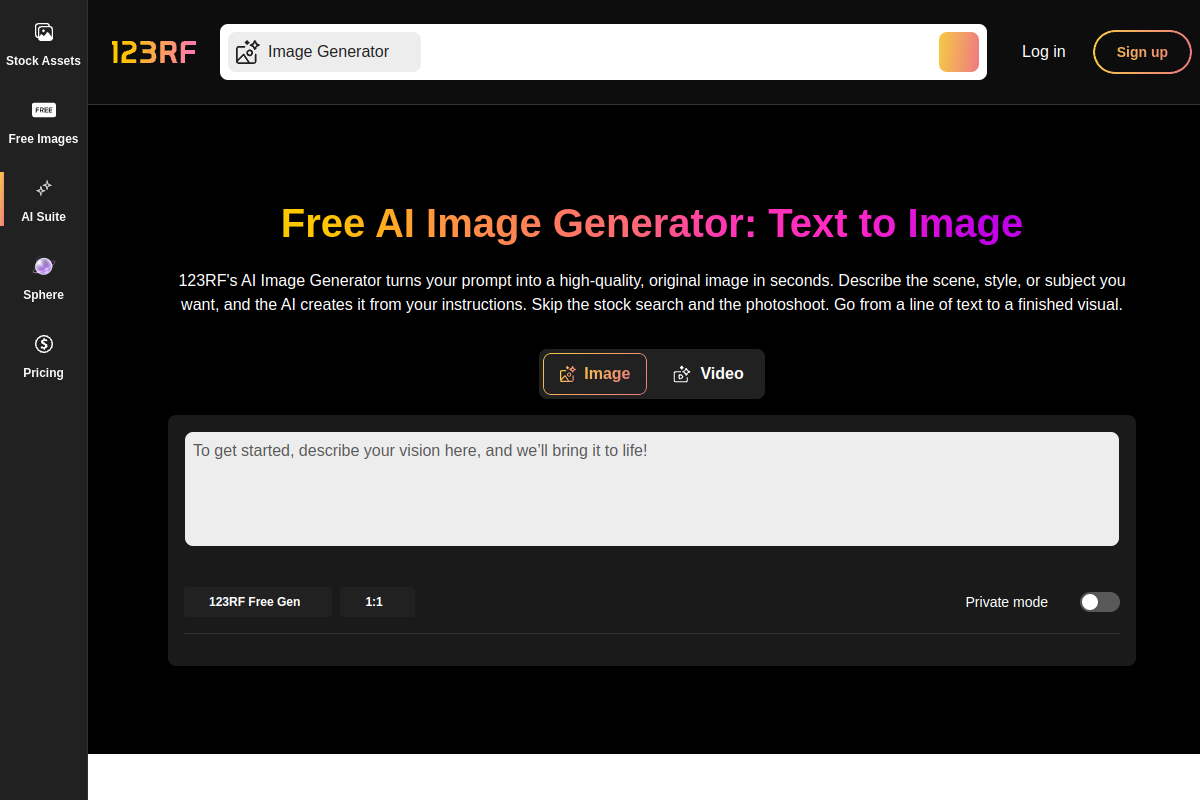The image size is (1200, 800).
Task: Click the gradient search button
Action: (x=959, y=52)
